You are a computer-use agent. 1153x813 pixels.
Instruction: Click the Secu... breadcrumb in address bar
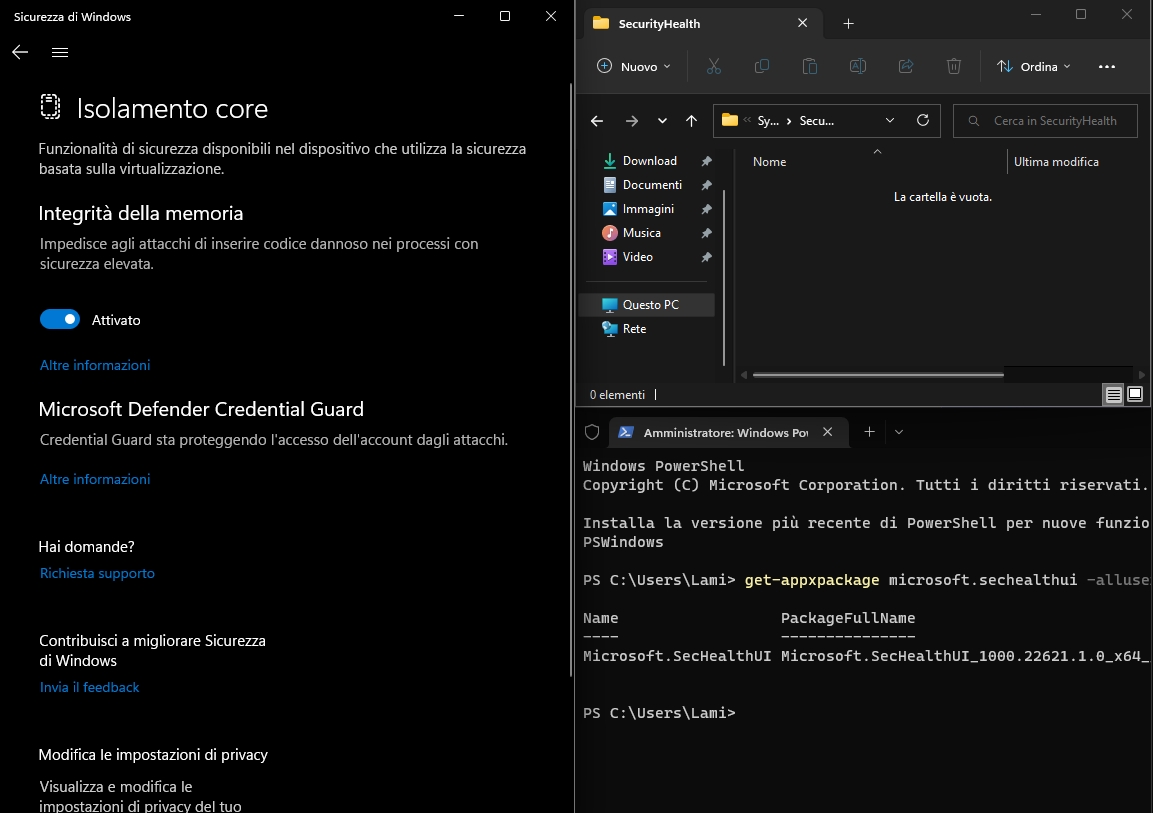[816, 121]
